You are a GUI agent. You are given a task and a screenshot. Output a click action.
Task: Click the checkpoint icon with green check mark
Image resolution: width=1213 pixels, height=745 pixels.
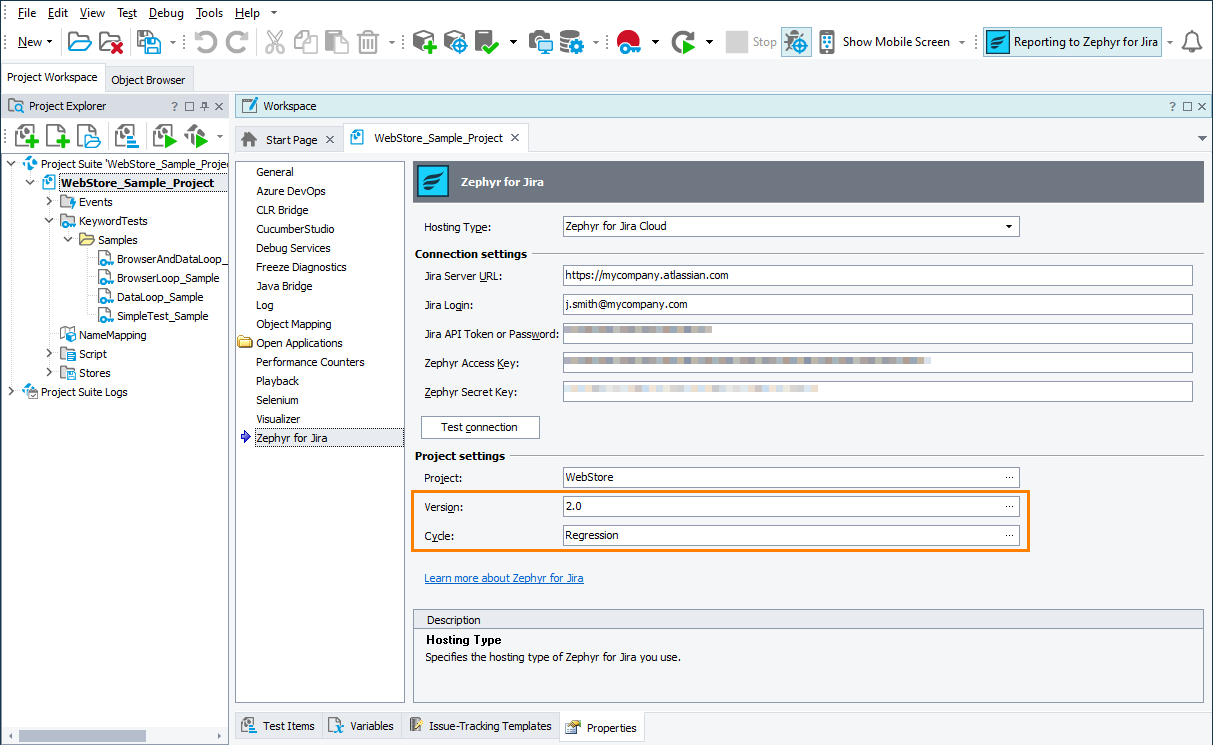point(487,42)
